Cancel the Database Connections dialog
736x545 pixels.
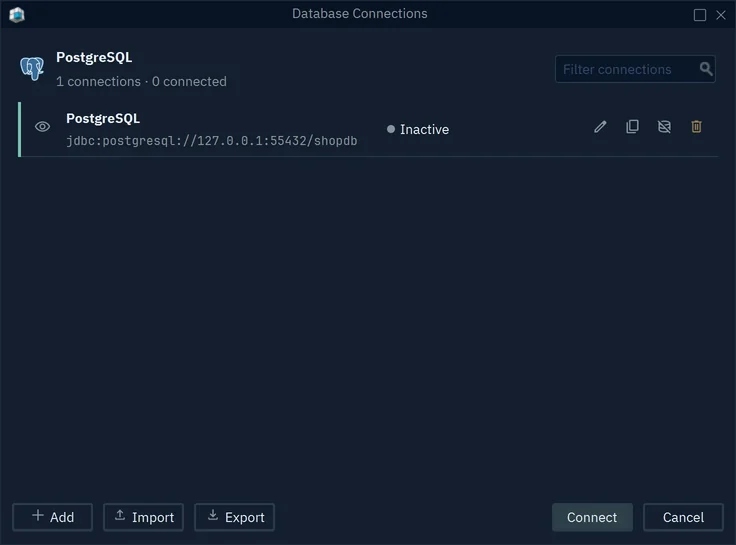[683, 517]
